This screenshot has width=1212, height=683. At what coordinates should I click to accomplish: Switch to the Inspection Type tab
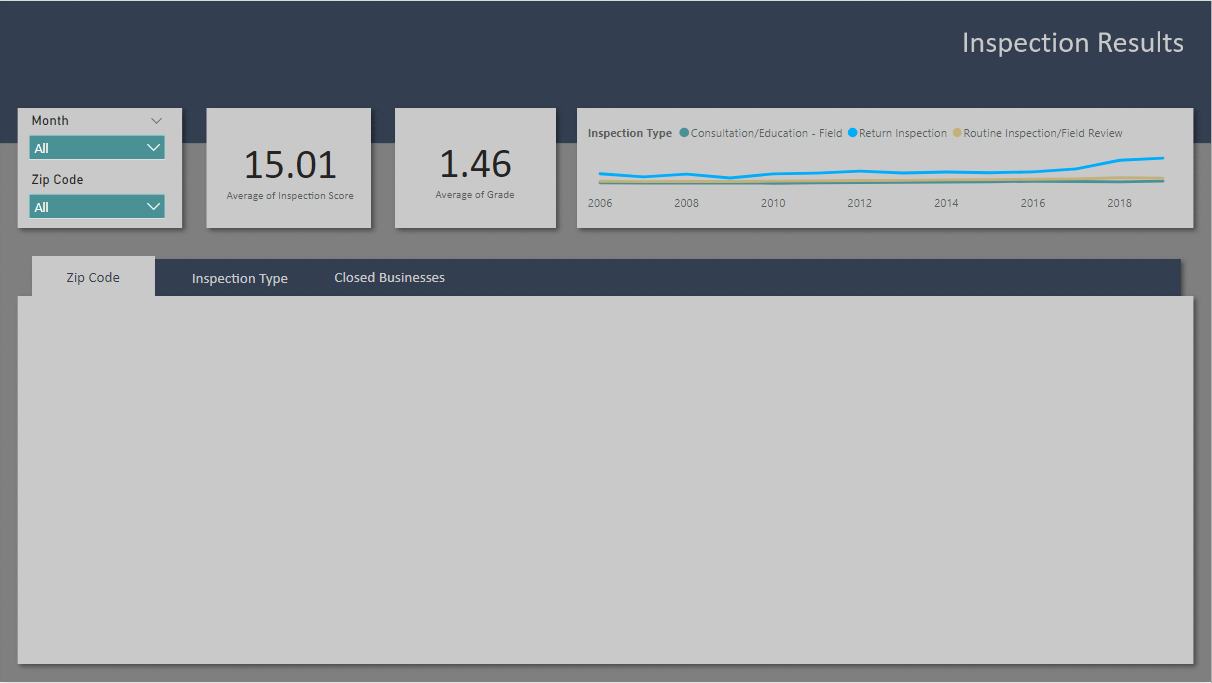pyautogui.click(x=240, y=277)
